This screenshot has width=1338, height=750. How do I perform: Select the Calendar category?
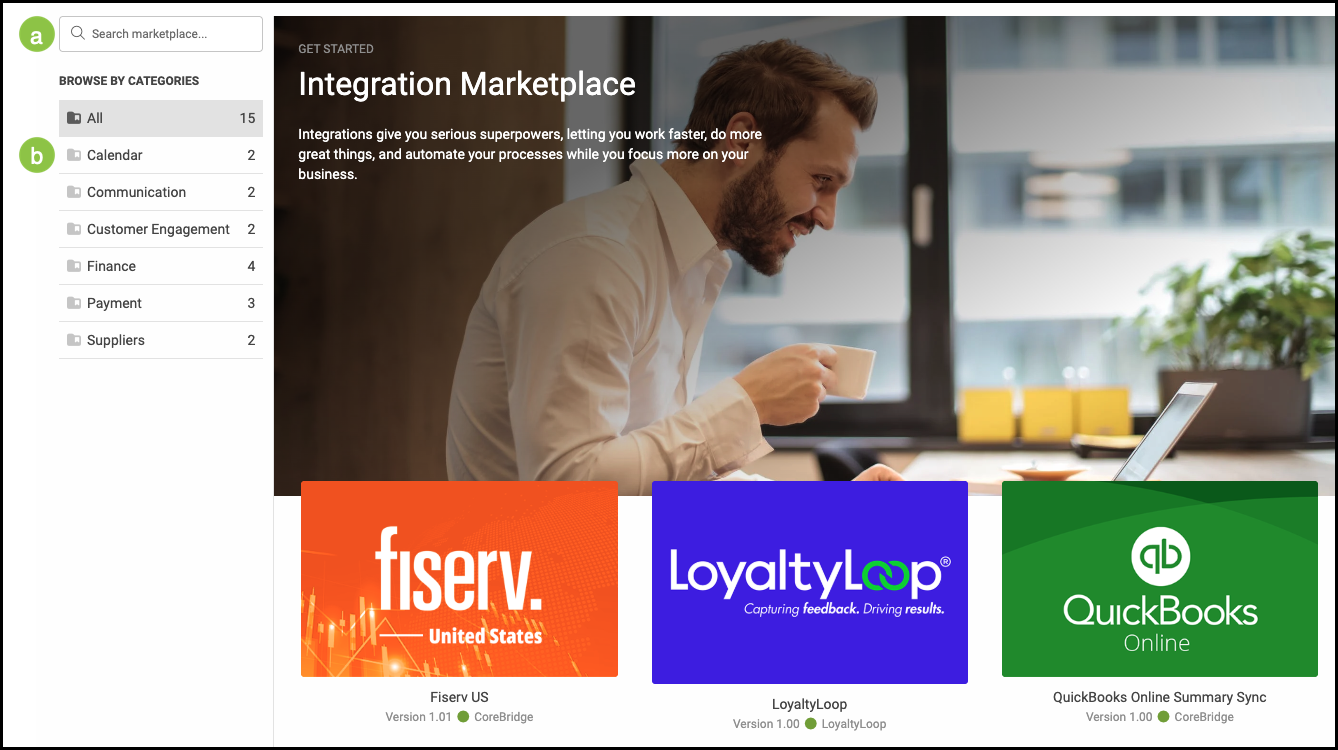161,155
